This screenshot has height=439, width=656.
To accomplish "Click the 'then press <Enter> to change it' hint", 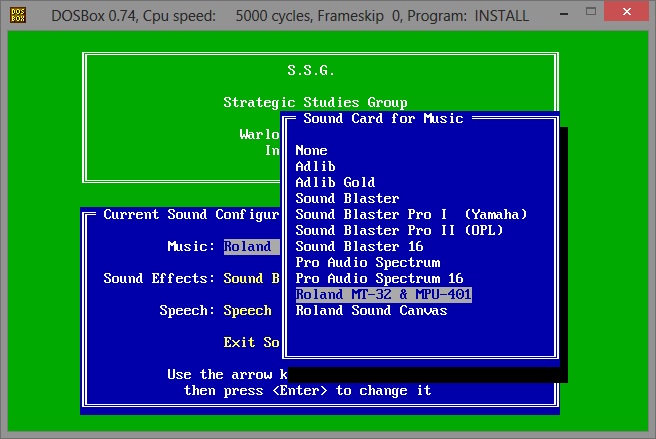I will click(x=308, y=390).
